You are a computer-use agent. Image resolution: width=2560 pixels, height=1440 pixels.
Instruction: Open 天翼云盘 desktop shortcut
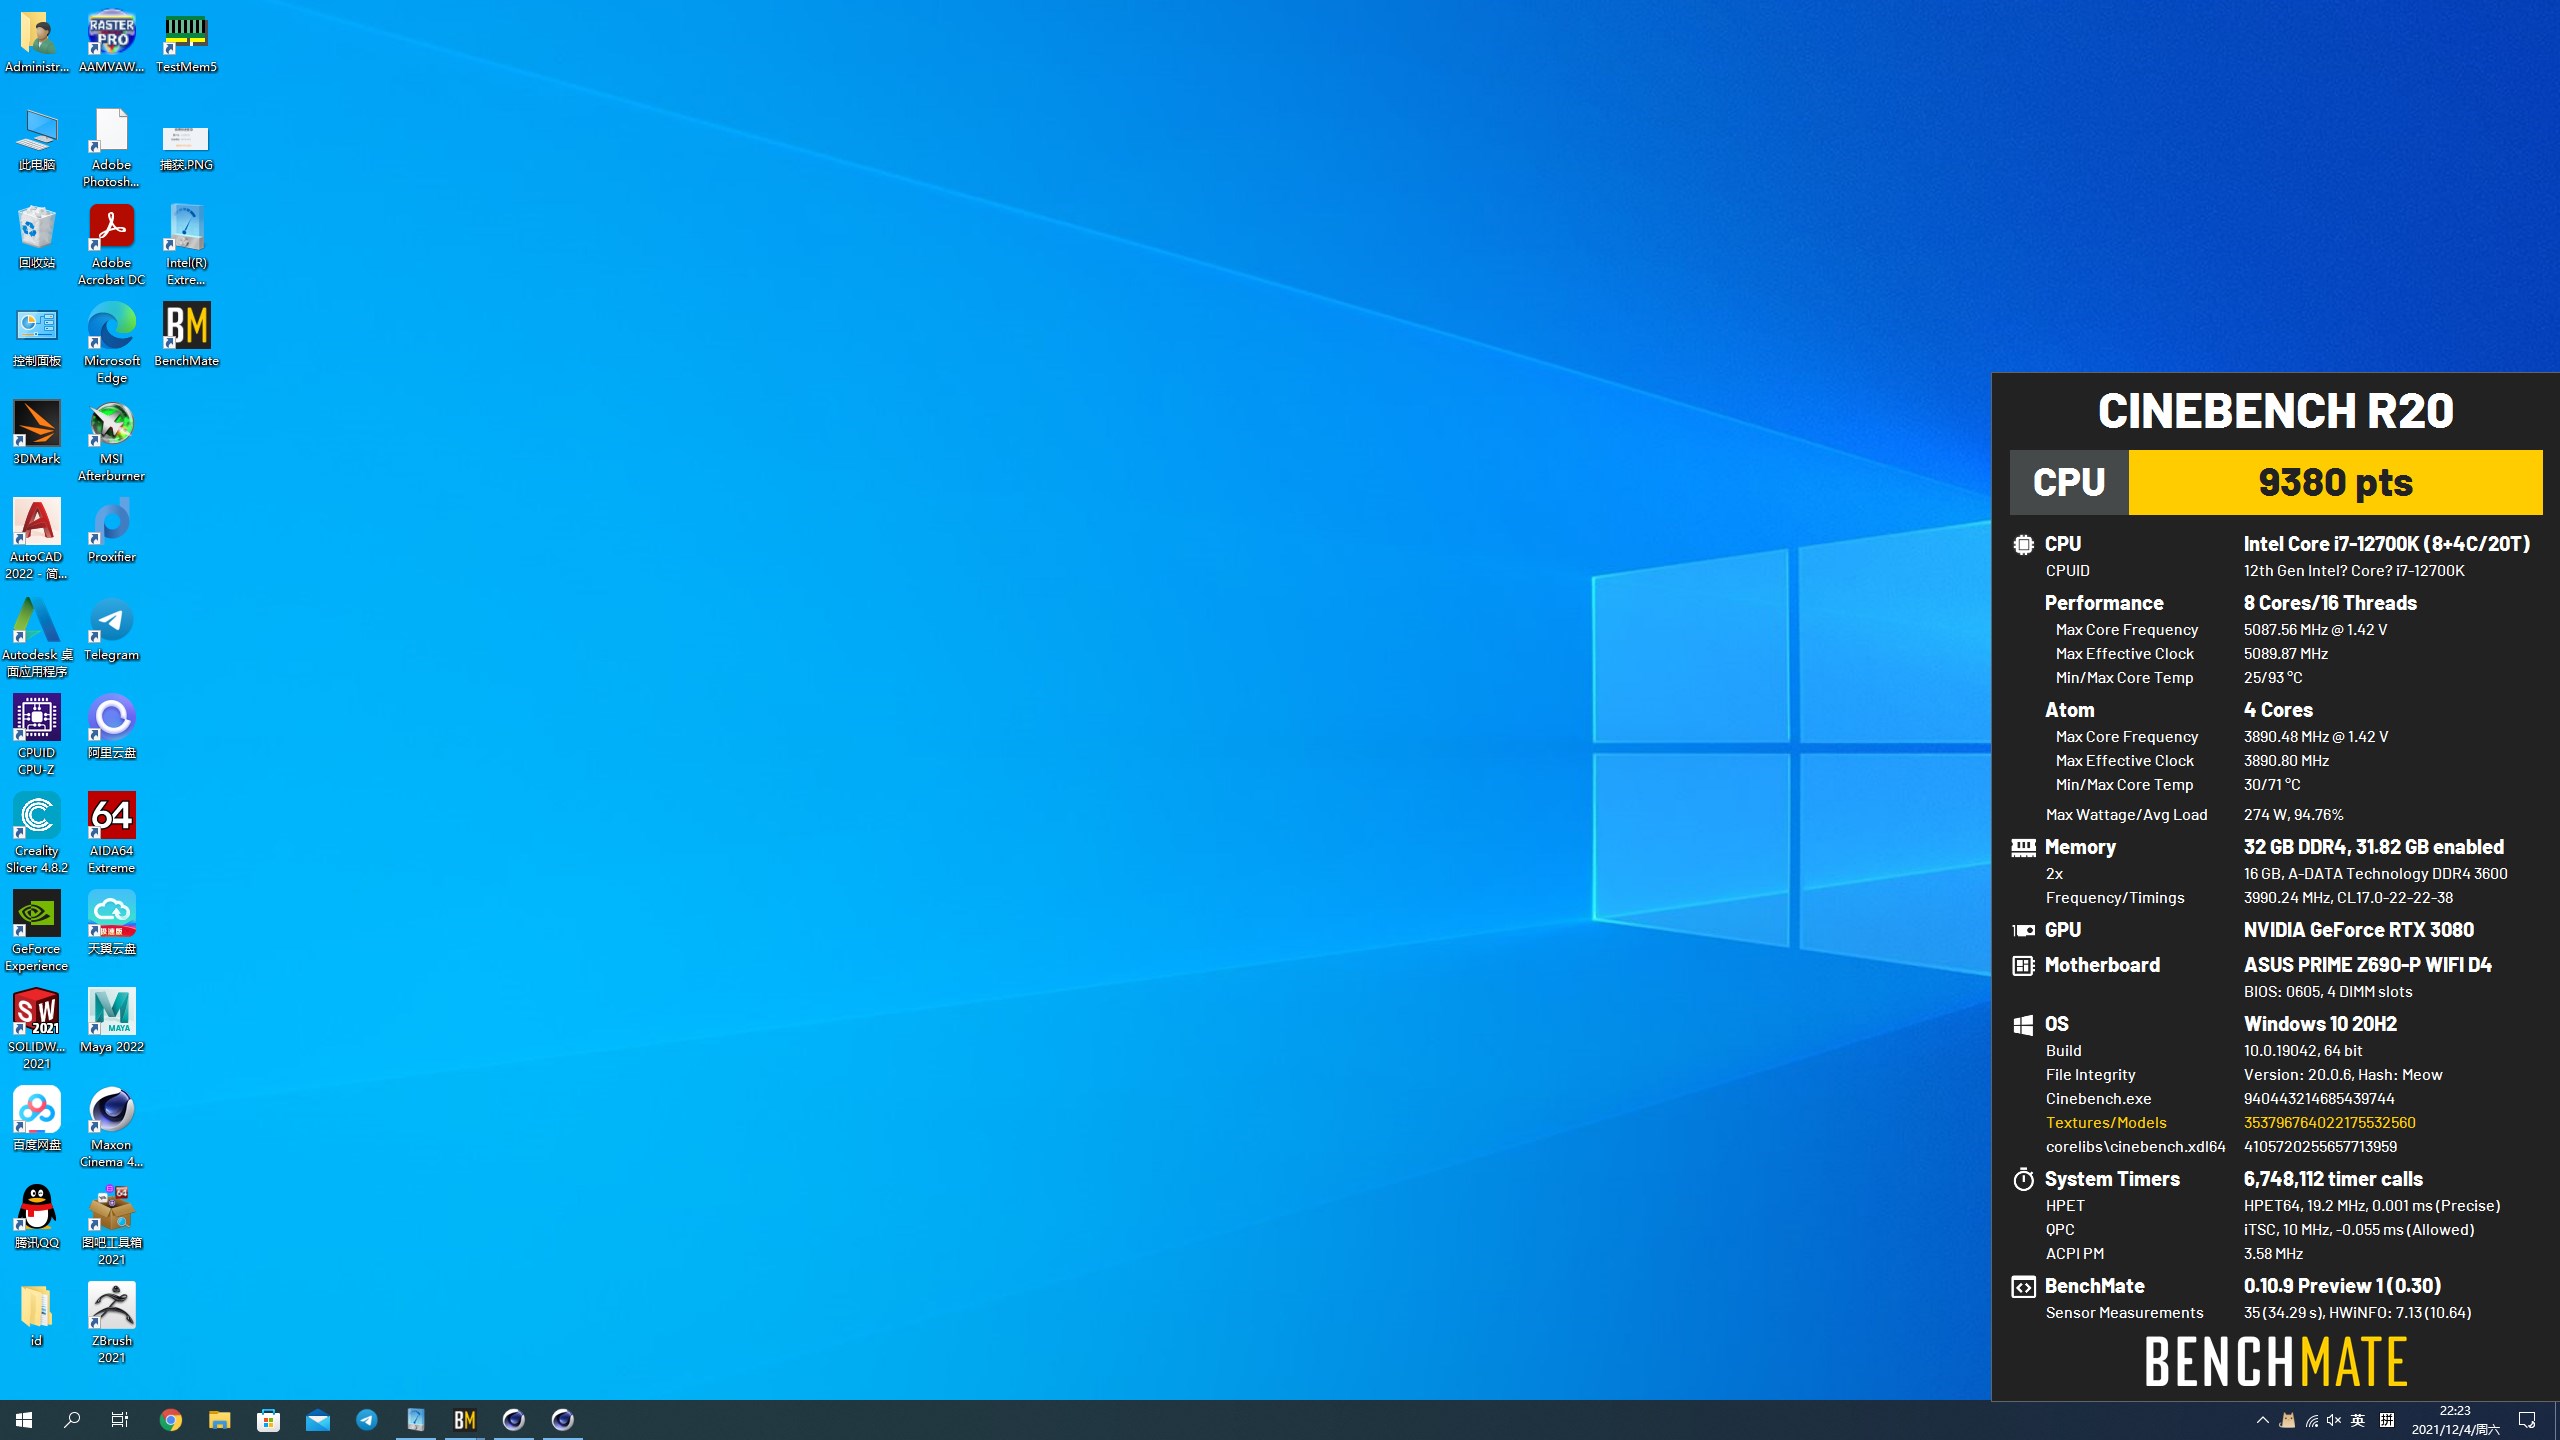point(111,924)
